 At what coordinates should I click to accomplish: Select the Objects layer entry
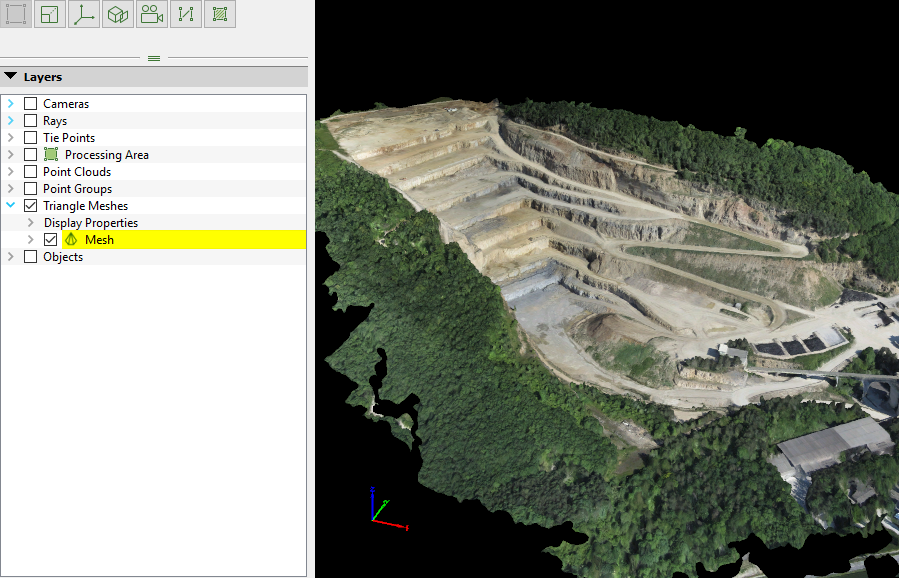[x=64, y=256]
